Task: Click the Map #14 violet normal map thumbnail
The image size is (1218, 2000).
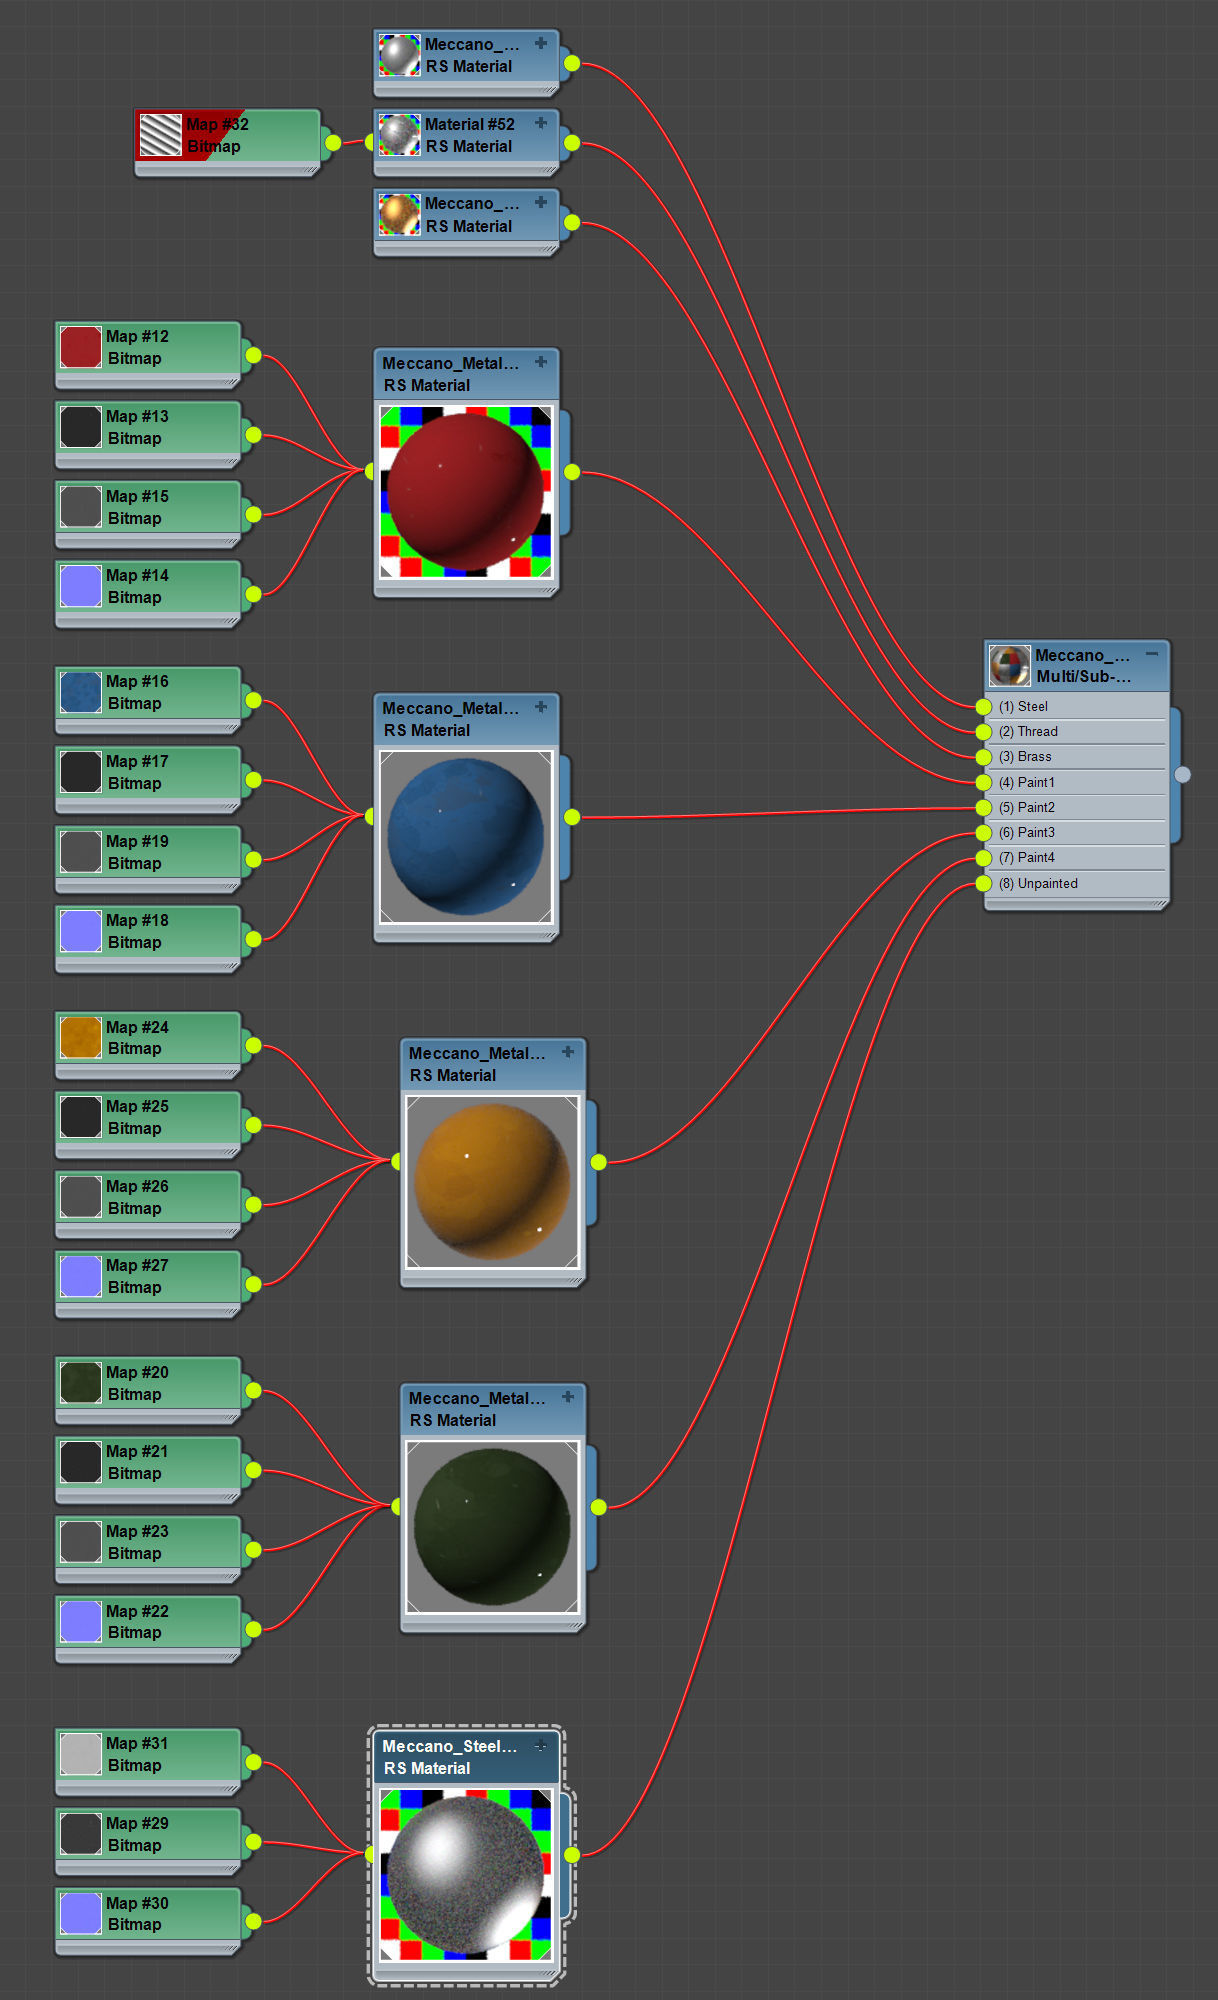Action: click(x=81, y=586)
